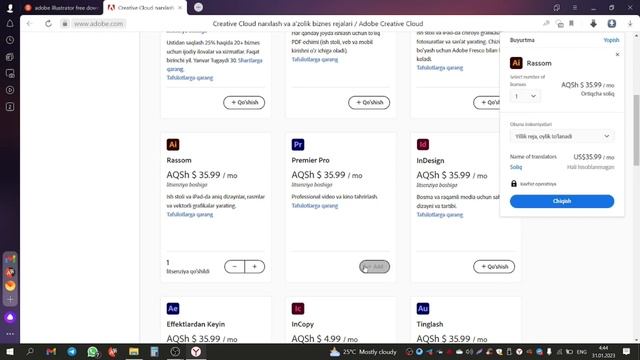Open calculator from taskbar
Screen dimensions: 640x360
(x=154, y=351)
